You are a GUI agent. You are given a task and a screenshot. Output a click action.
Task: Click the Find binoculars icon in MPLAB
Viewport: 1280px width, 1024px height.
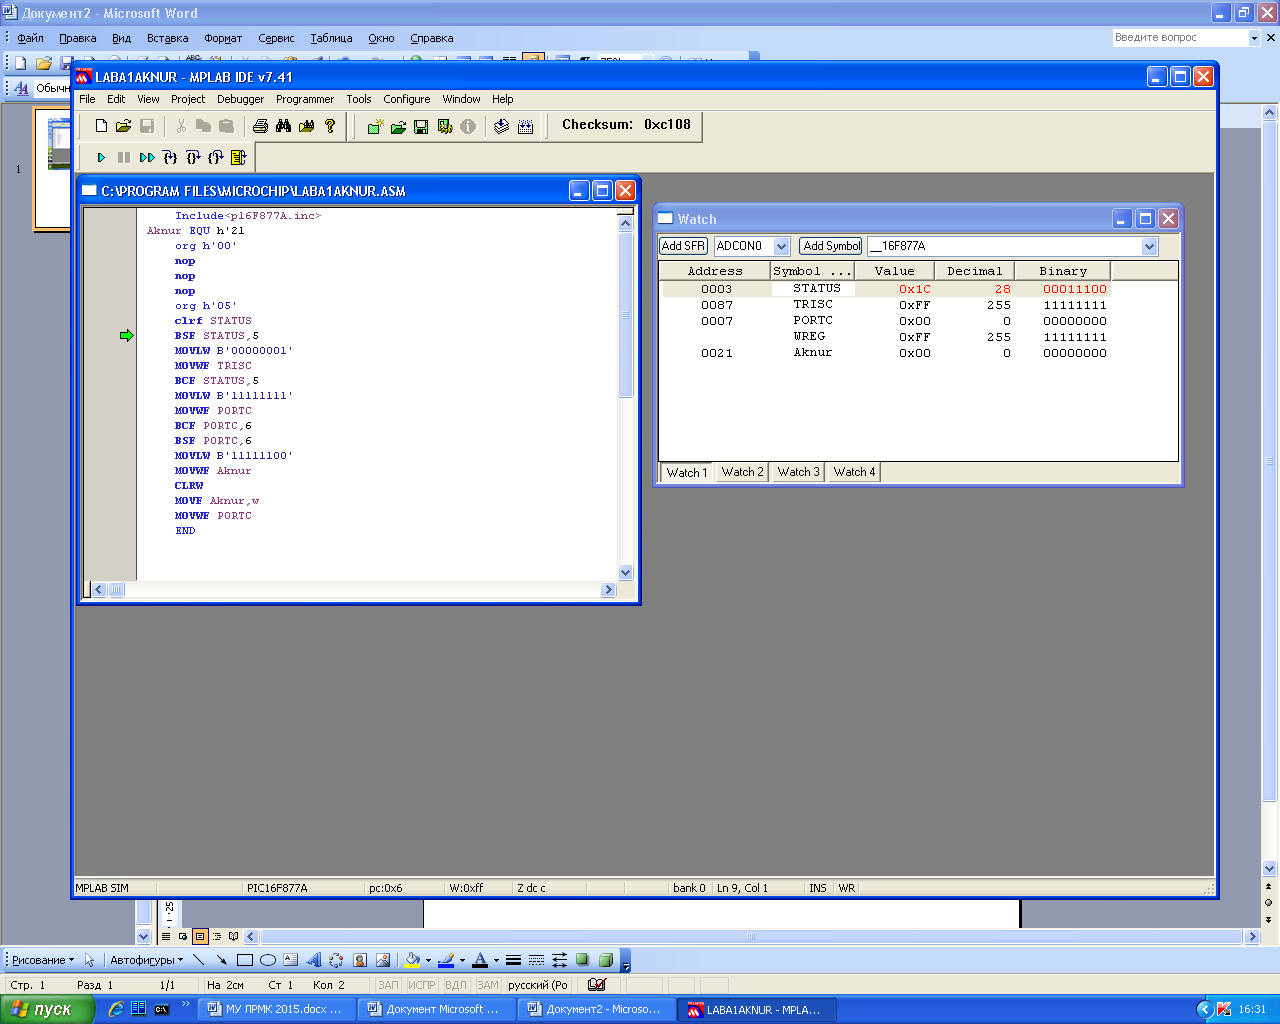tap(284, 126)
